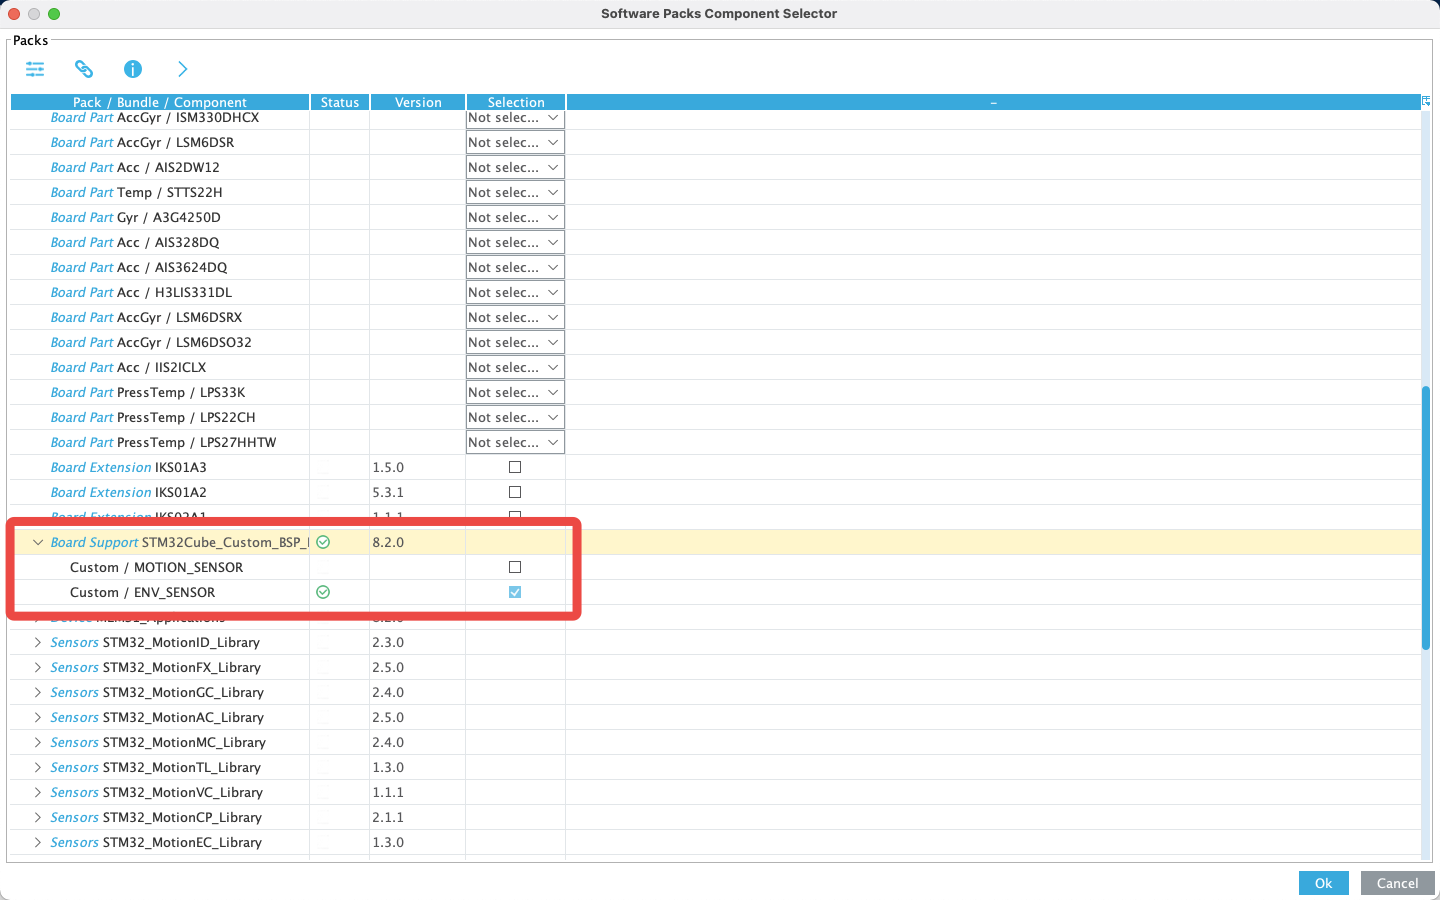Click version 8.2.0 of Board Support
Viewport: 1440px width, 900px height.
click(x=388, y=542)
